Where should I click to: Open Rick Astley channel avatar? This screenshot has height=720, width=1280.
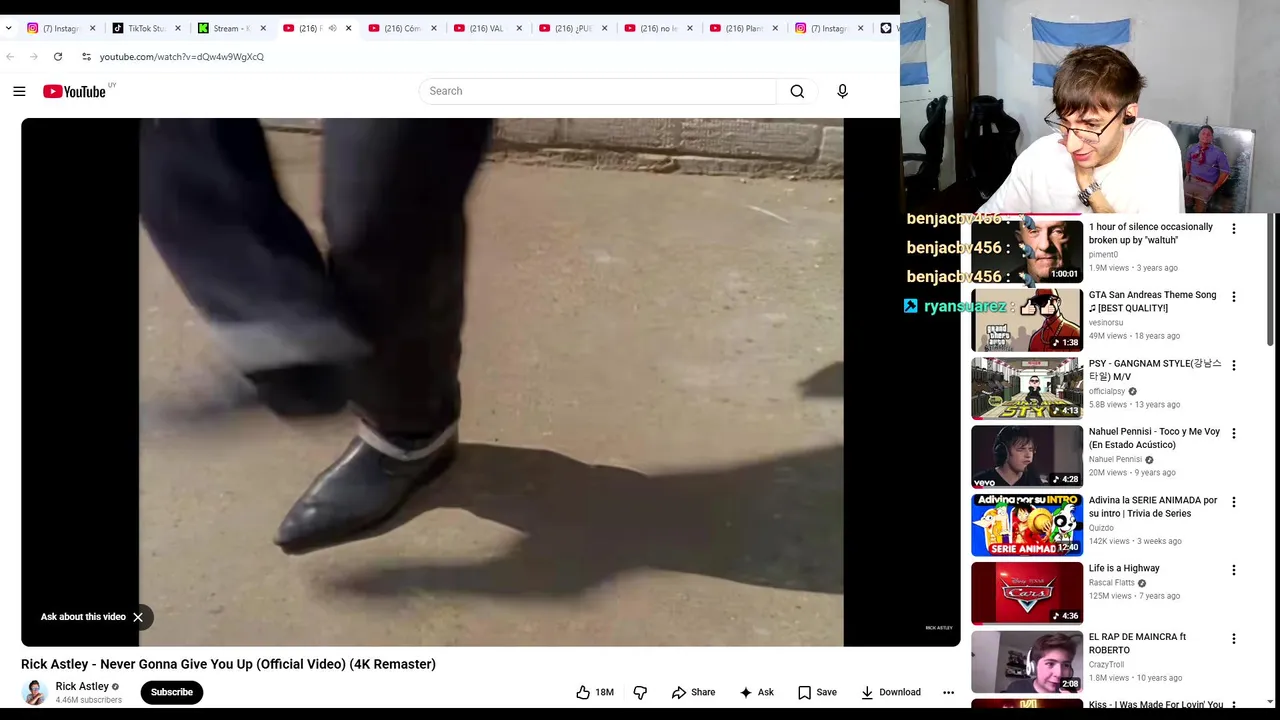coord(35,692)
